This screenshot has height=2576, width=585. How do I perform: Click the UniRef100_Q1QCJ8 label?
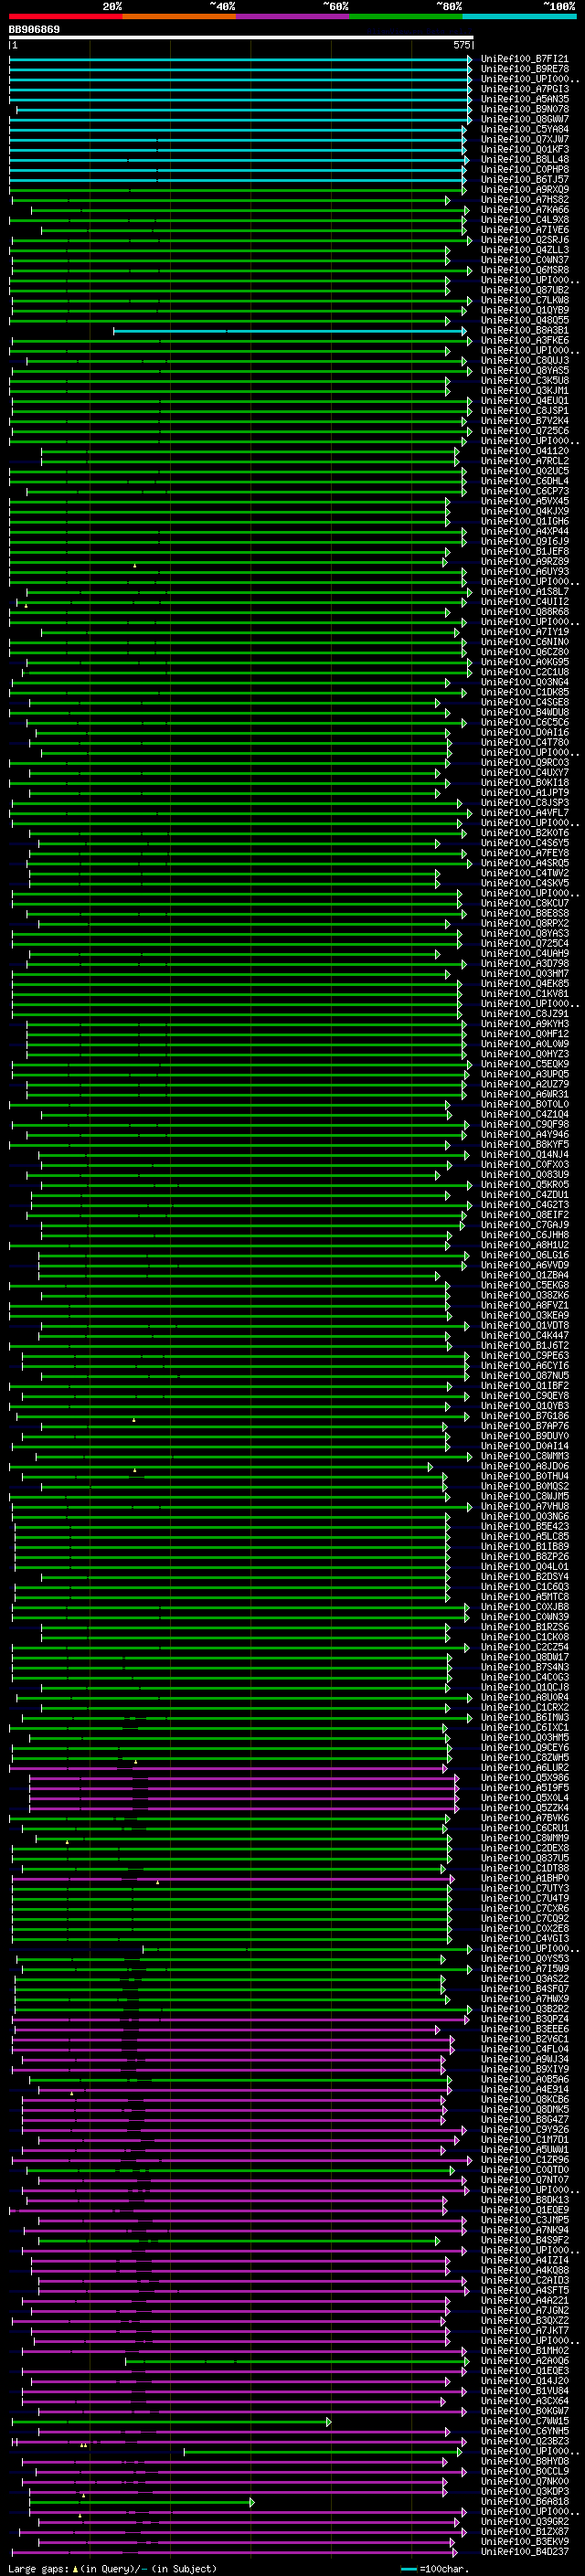(x=525, y=1688)
